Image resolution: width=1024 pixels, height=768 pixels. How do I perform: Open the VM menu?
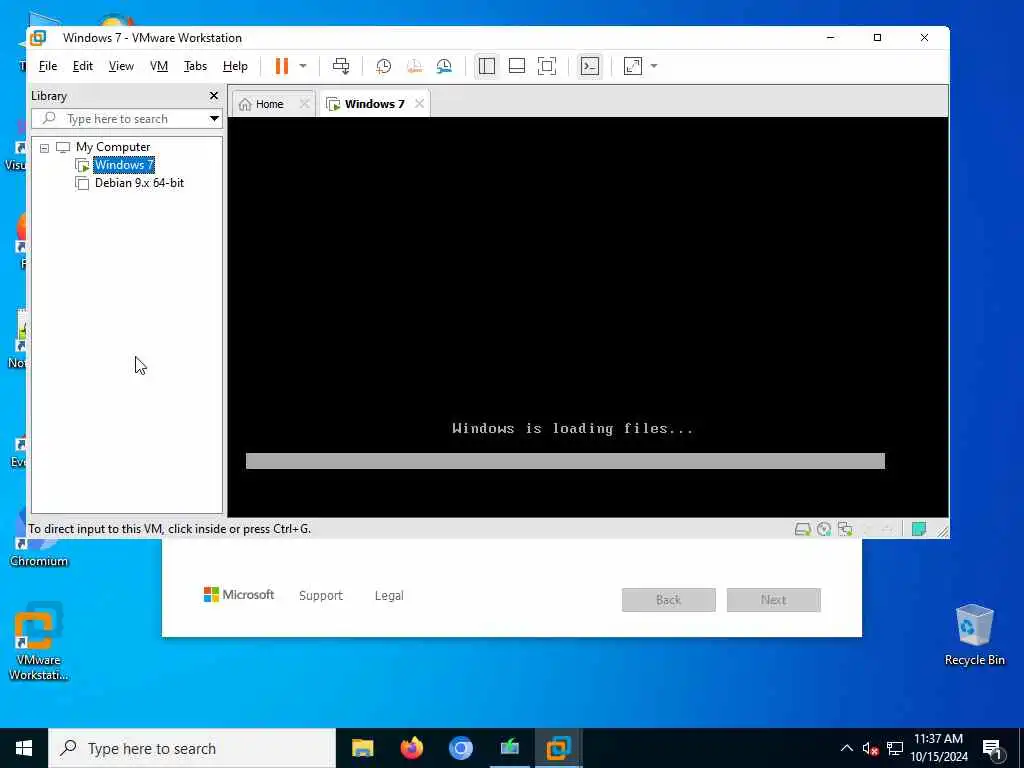click(x=159, y=66)
